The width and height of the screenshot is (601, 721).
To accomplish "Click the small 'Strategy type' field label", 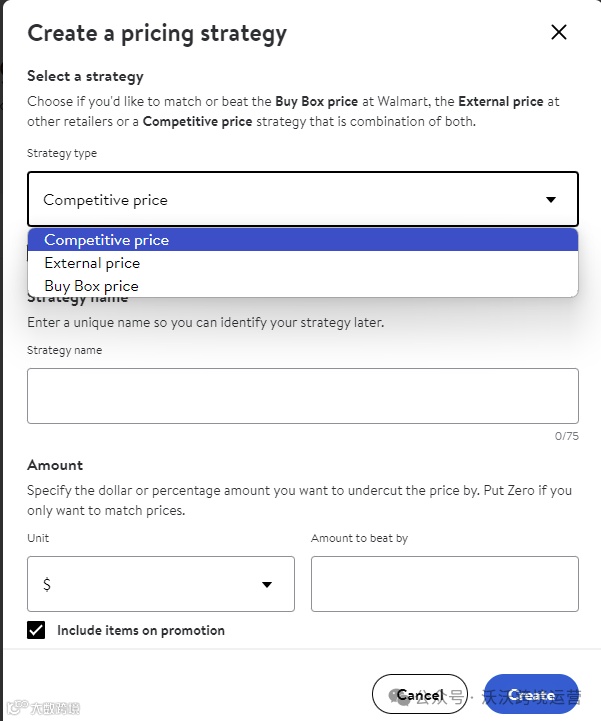I will pos(62,153).
